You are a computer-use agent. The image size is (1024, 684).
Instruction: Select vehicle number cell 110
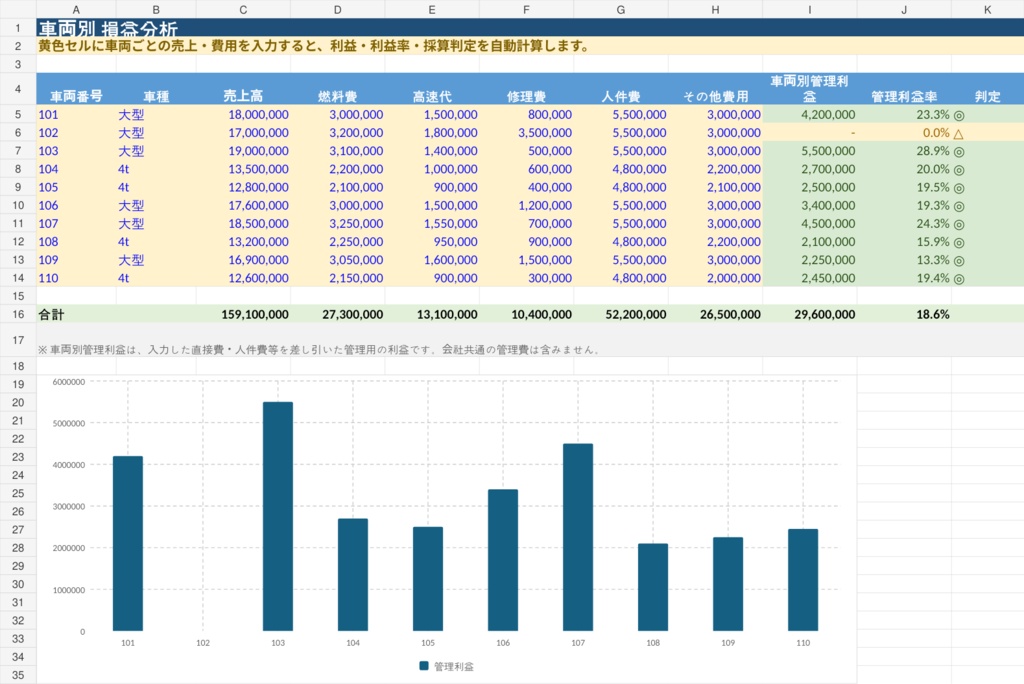(x=76, y=278)
